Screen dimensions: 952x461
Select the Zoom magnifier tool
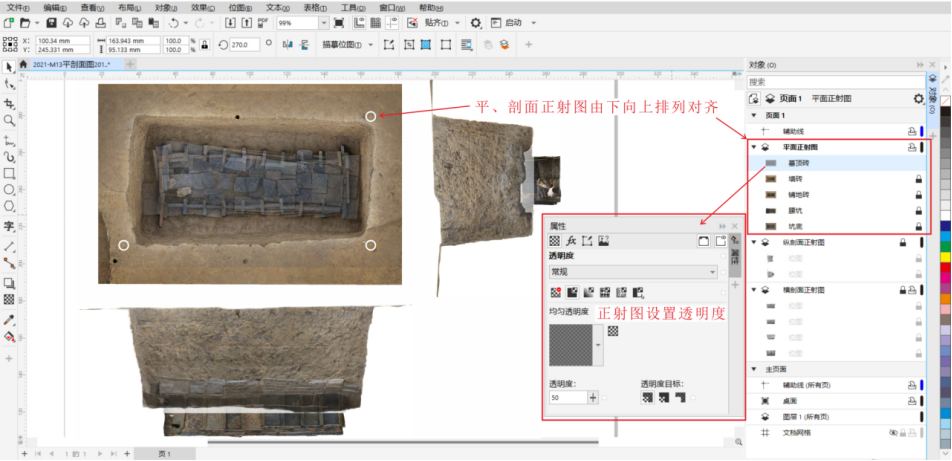point(9,120)
